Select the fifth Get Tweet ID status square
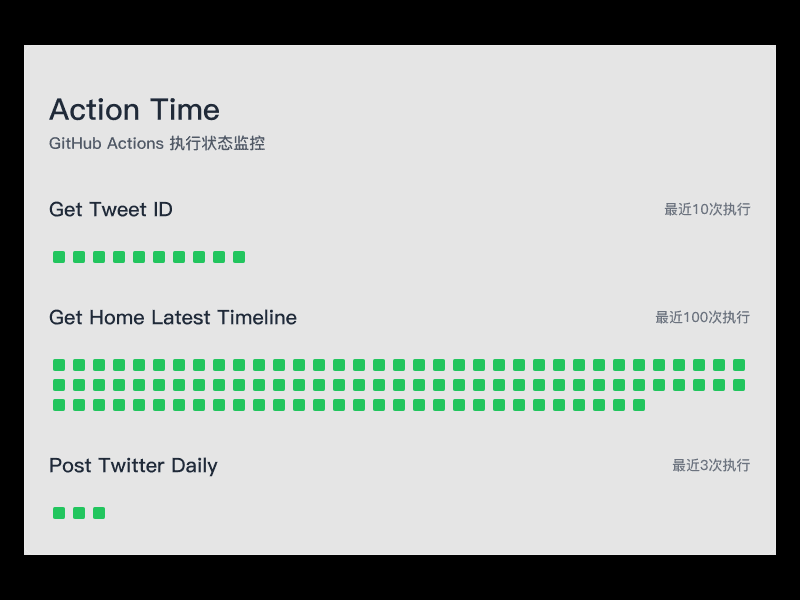Image resolution: width=800 pixels, height=600 pixels. pos(139,257)
